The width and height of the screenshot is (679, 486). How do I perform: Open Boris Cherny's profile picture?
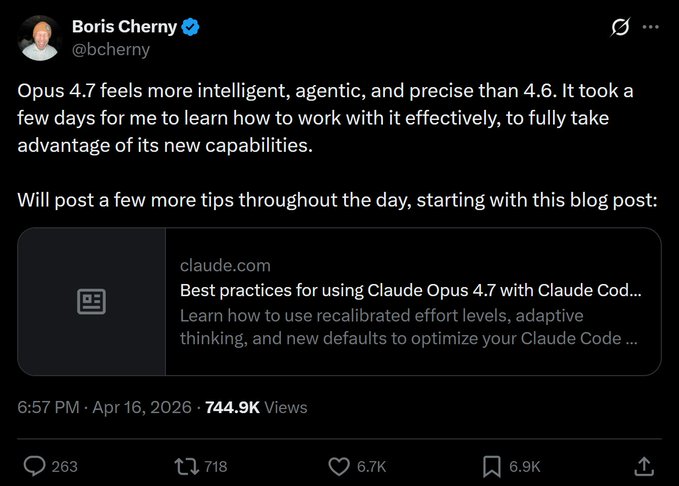[x=39, y=38]
